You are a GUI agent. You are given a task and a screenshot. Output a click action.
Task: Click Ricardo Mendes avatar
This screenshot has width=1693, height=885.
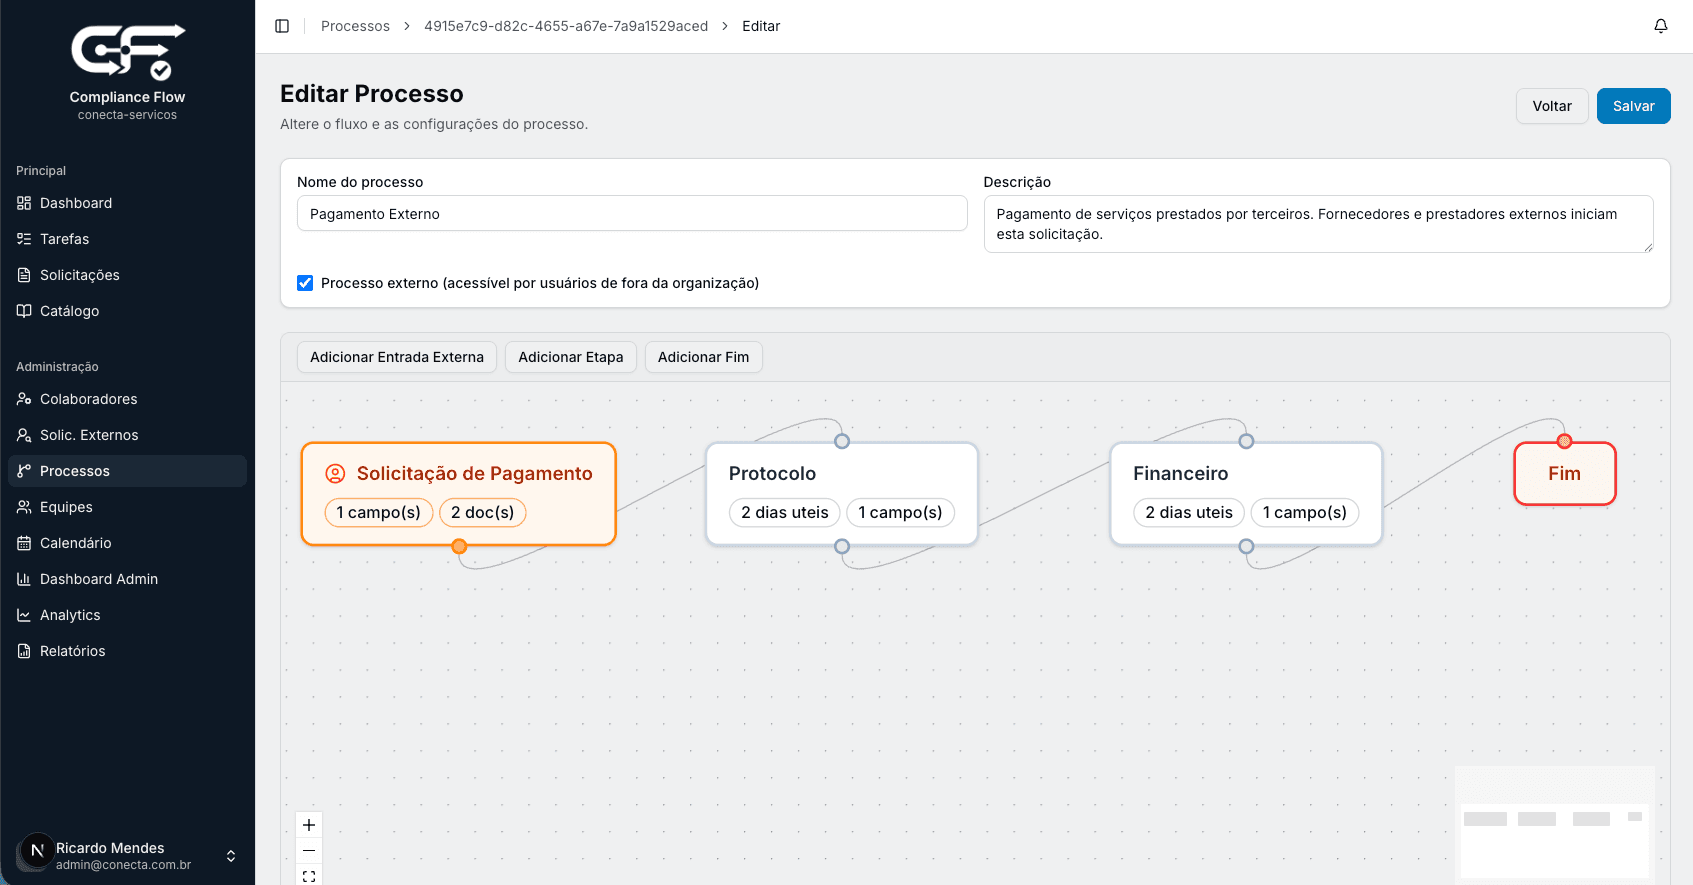pos(37,851)
